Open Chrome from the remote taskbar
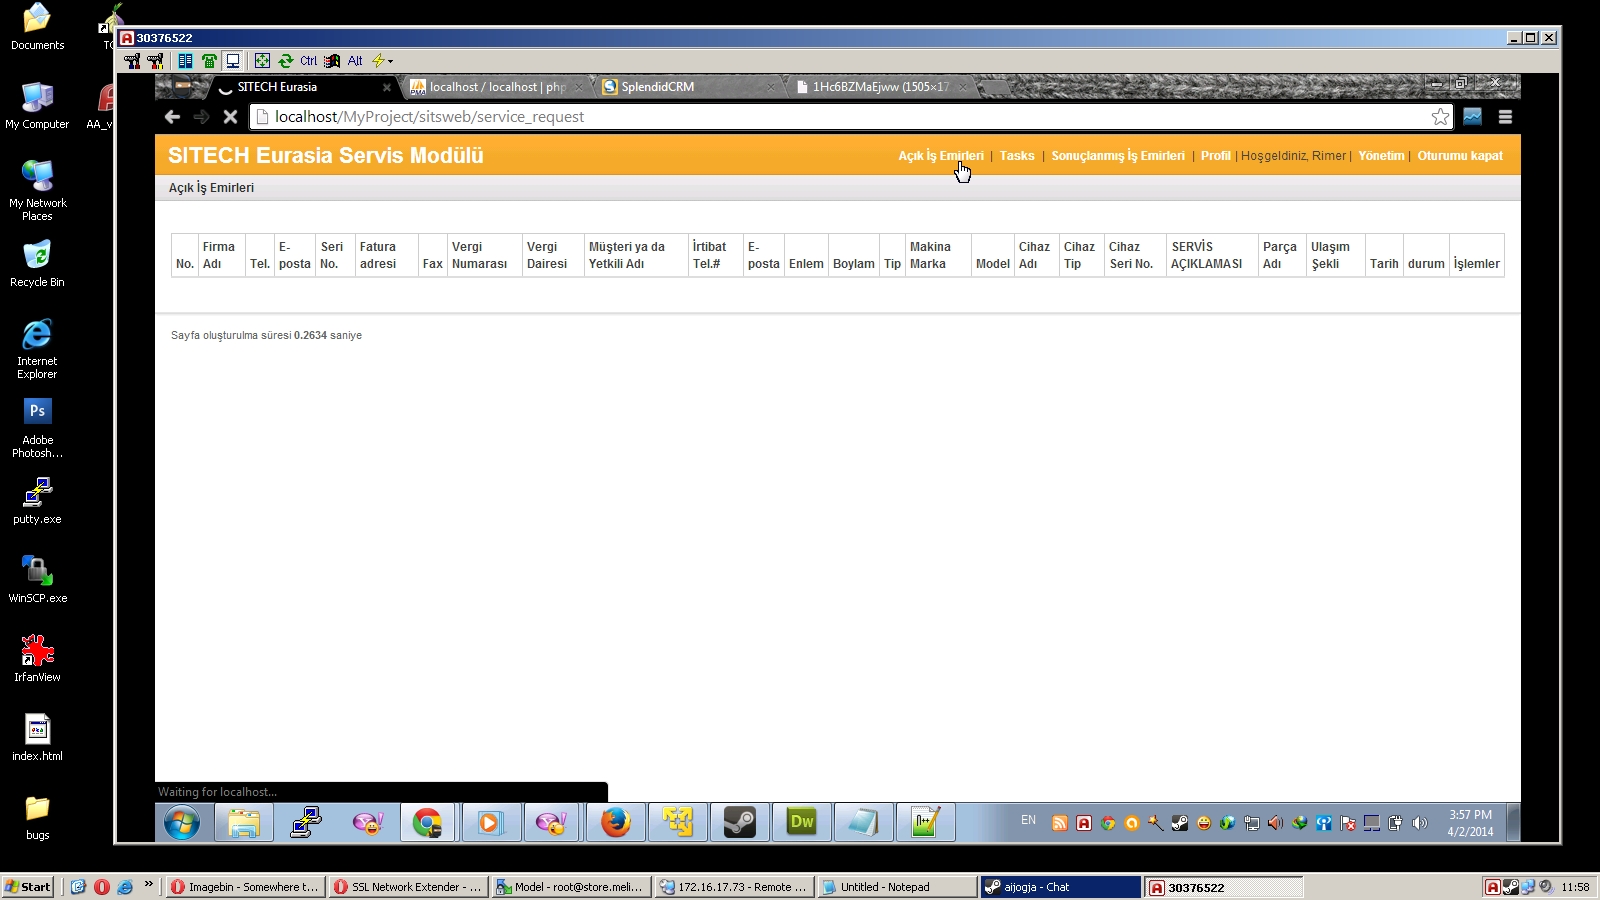Screen dimensions: 1600x900 point(427,823)
